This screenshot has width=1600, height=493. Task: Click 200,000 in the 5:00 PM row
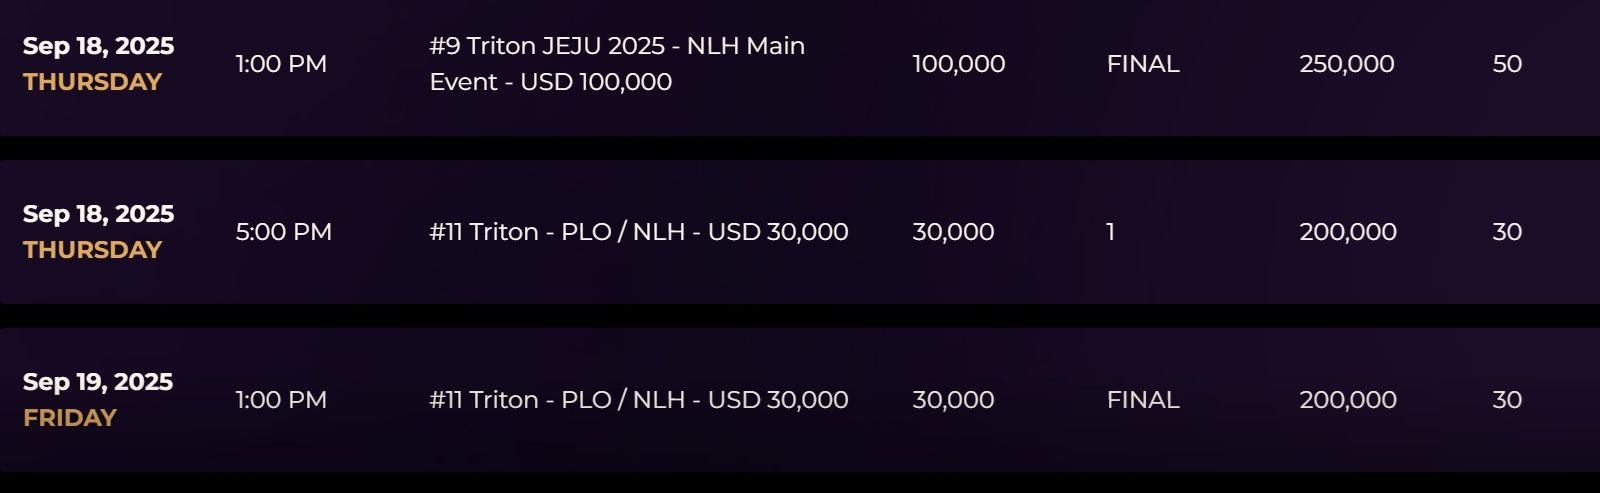click(x=1347, y=232)
